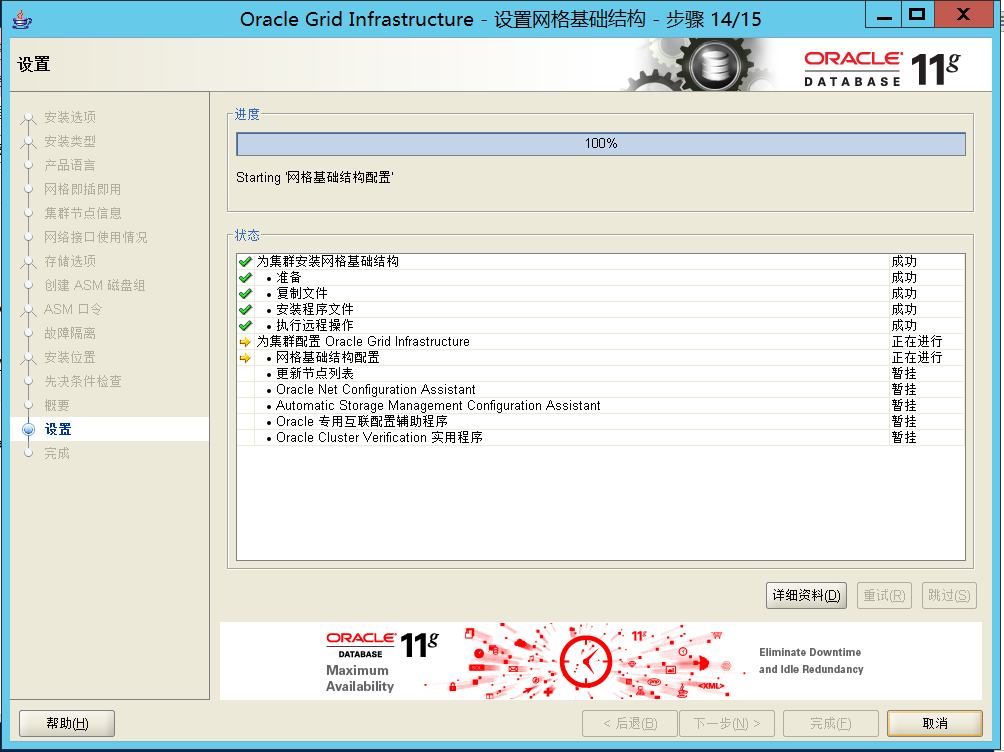Click yellow arrow beside 网格基础结构配置

(245, 358)
